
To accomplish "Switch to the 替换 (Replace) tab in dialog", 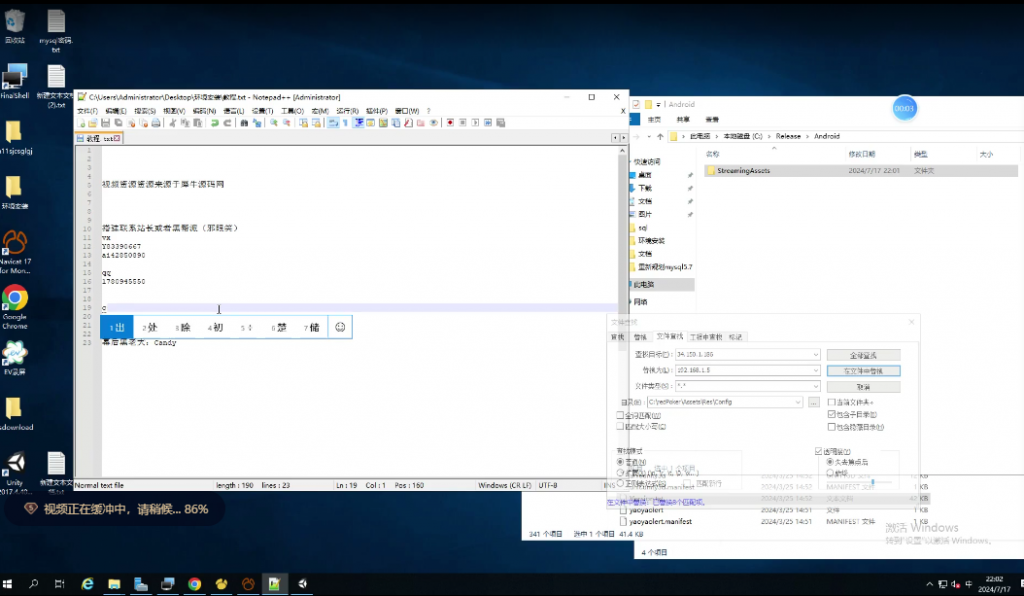I will 640,337.
